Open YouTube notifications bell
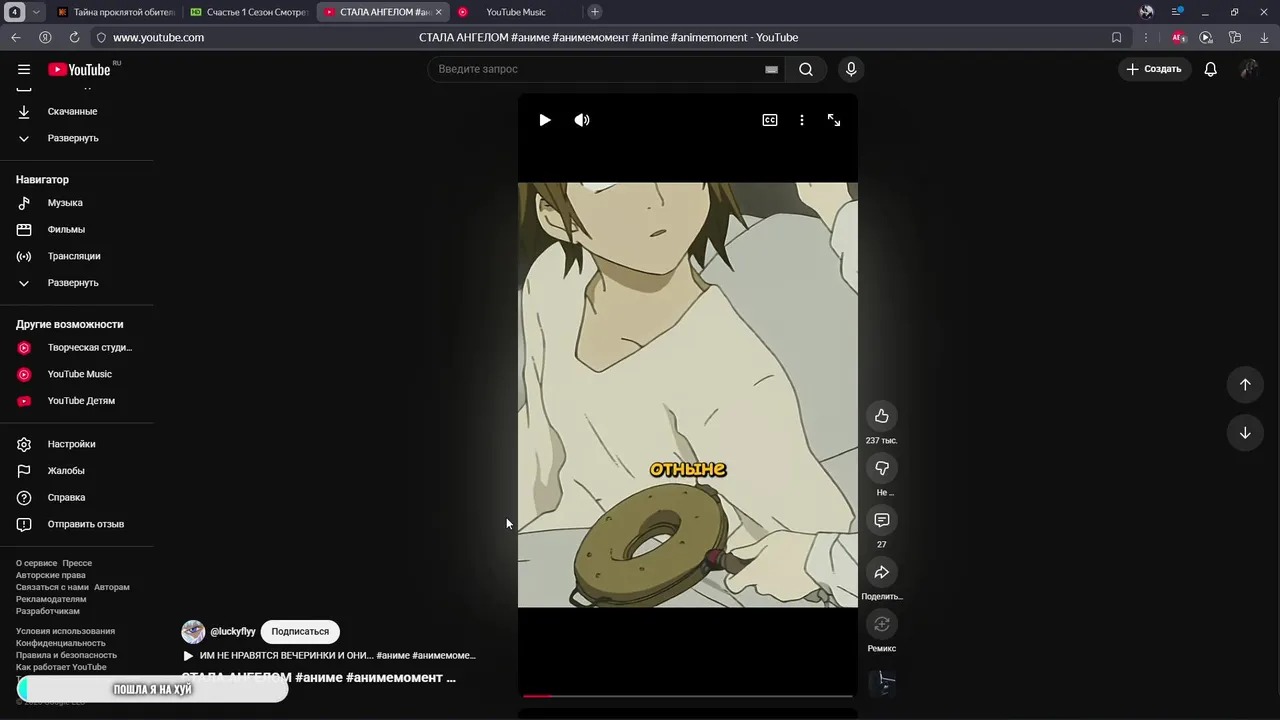This screenshot has width=1280, height=720. (1210, 69)
